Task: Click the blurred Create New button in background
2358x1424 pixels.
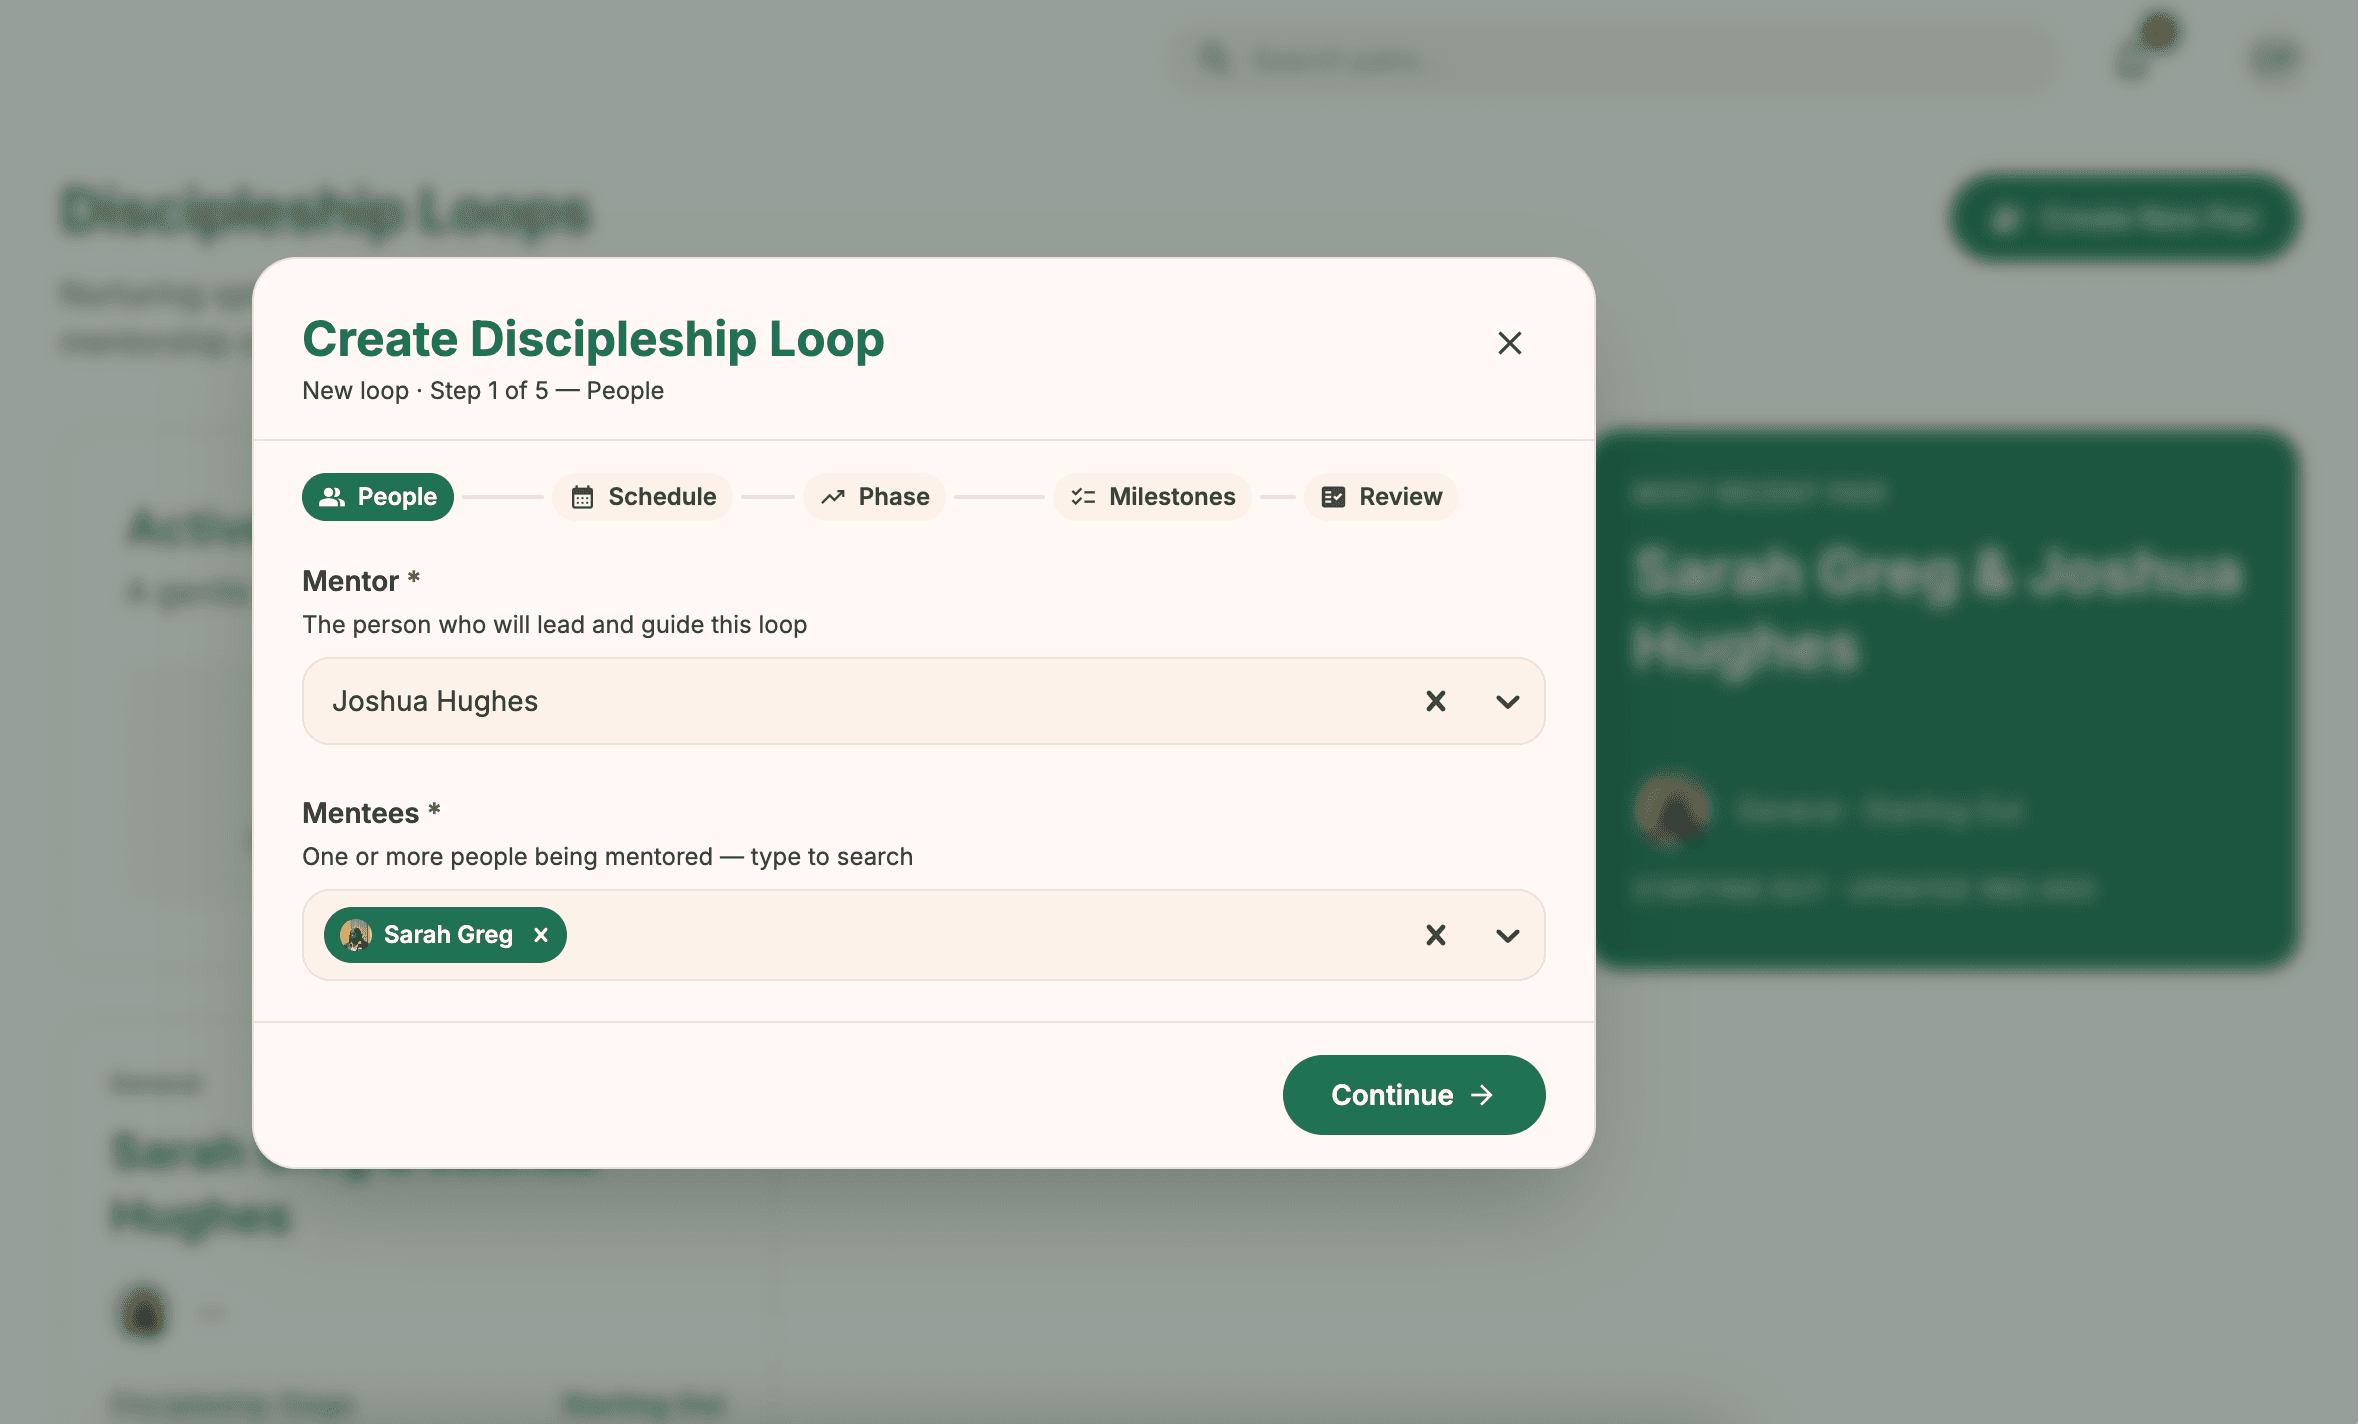Action: (2125, 218)
